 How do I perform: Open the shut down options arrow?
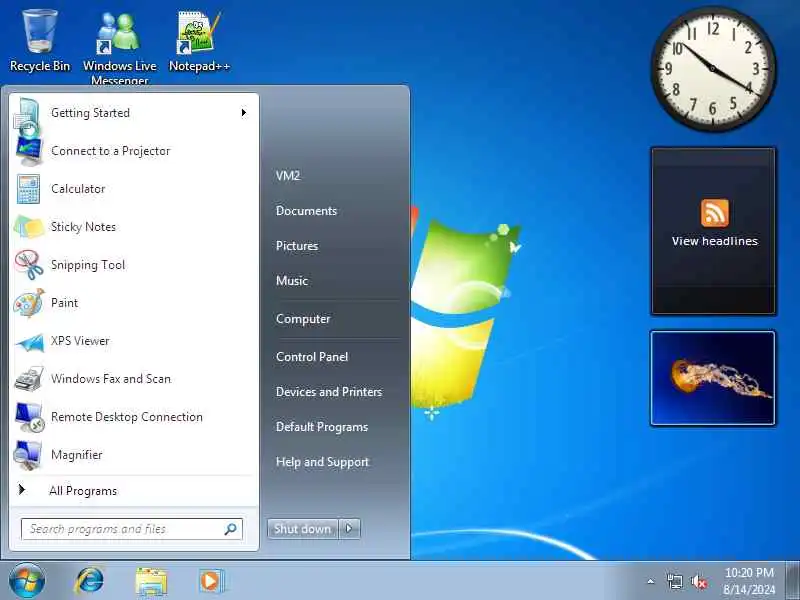pos(349,529)
